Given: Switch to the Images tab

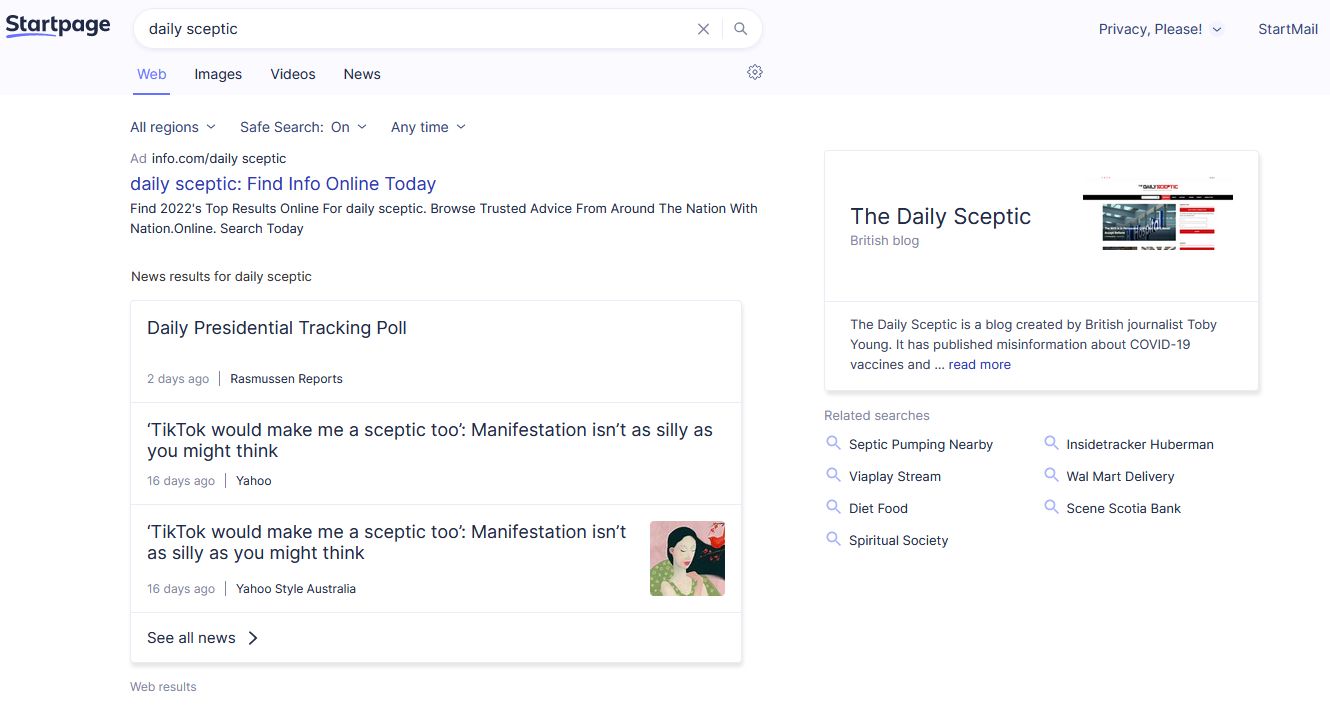Looking at the screenshot, I should tap(218, 74).
